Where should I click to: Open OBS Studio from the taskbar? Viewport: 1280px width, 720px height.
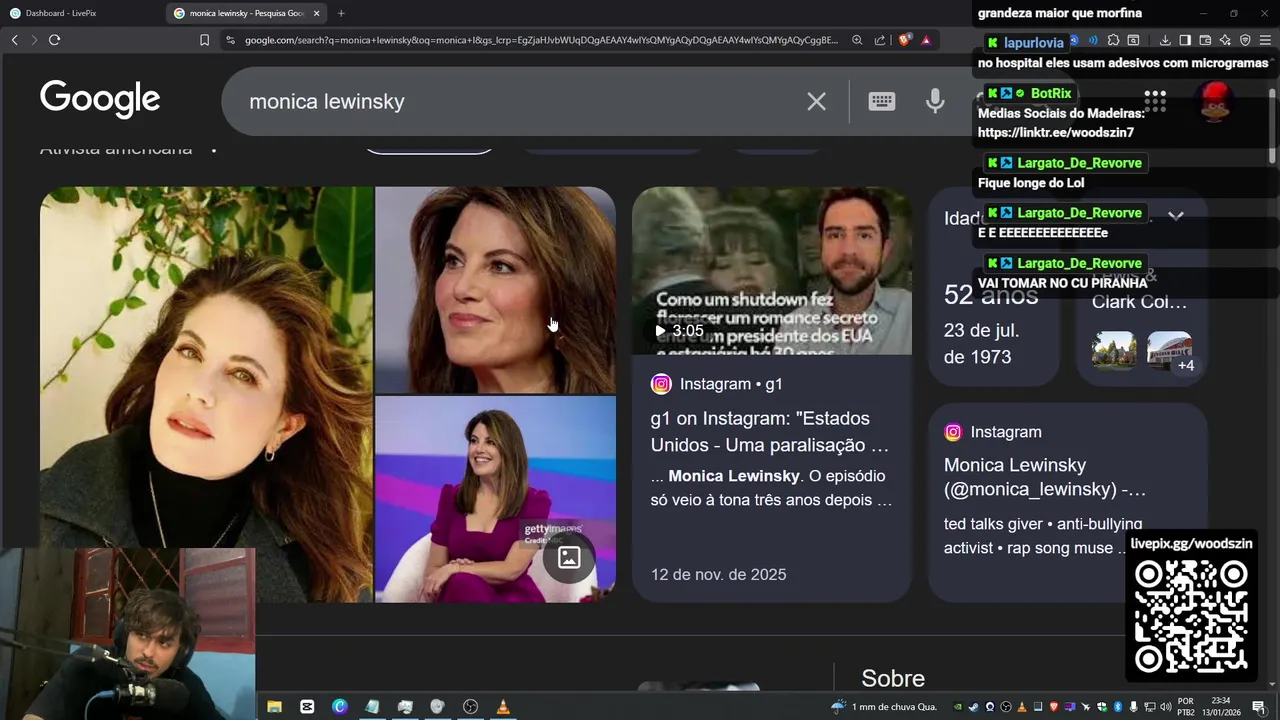point(470,707)
